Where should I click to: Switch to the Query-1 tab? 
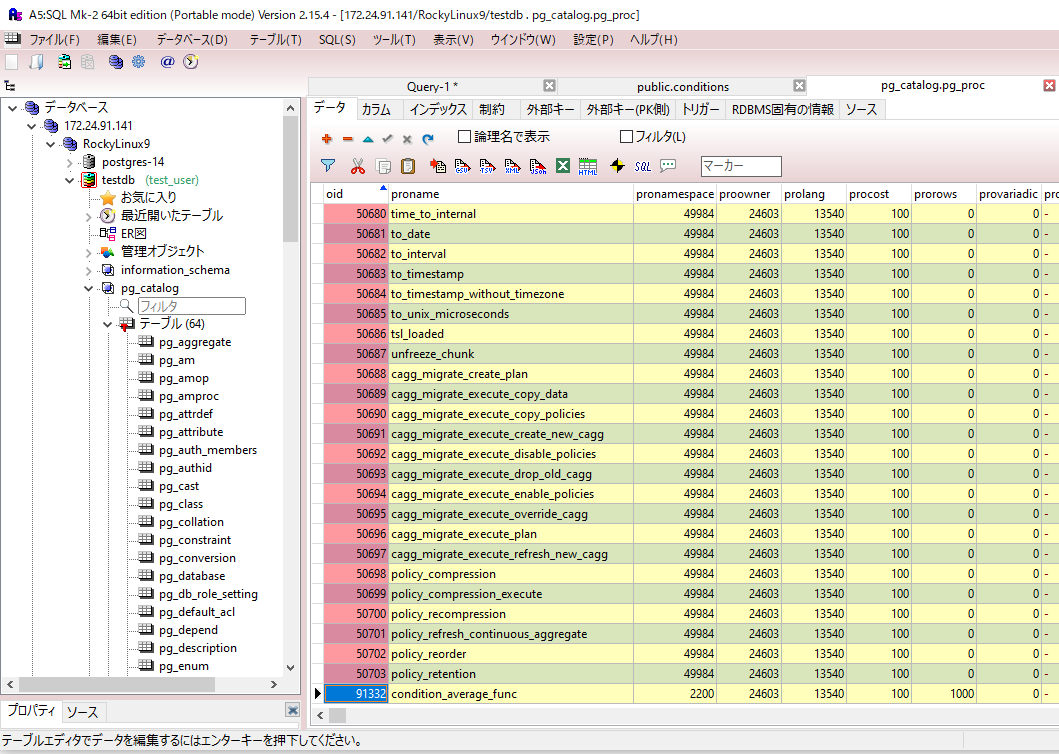coord(432,86)
